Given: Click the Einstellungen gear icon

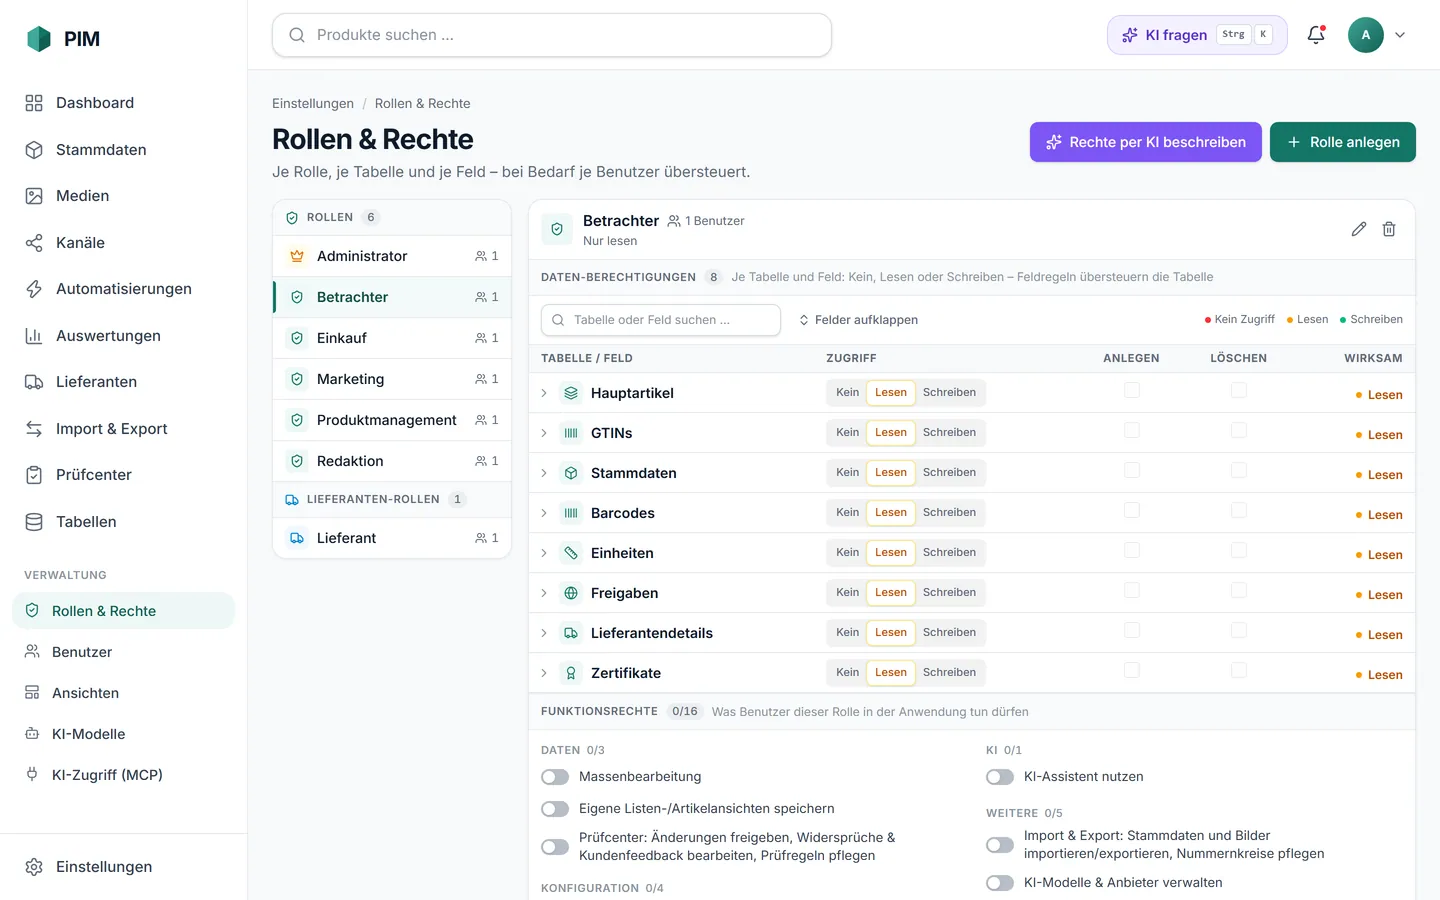Looking at the screenshot, I should pyautogui.click(x=34, y=867).
